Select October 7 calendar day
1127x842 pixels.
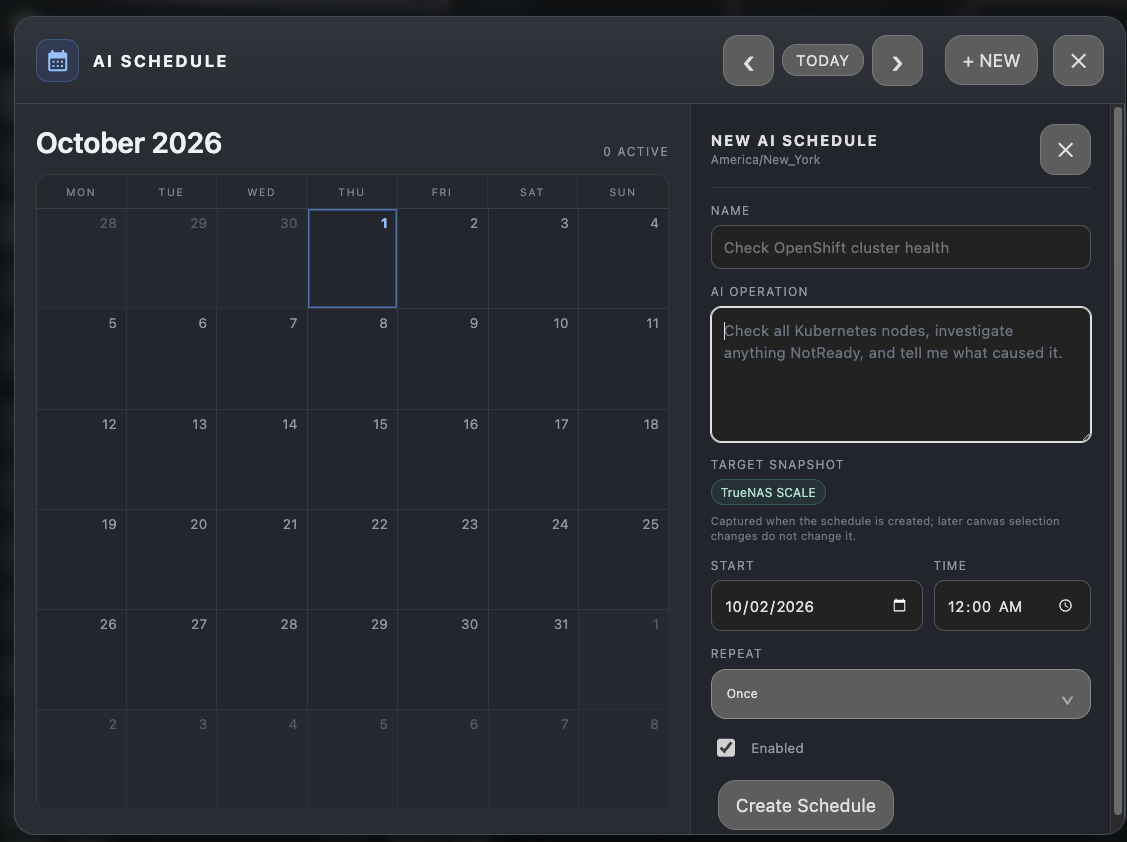click(x=262, y=359)
